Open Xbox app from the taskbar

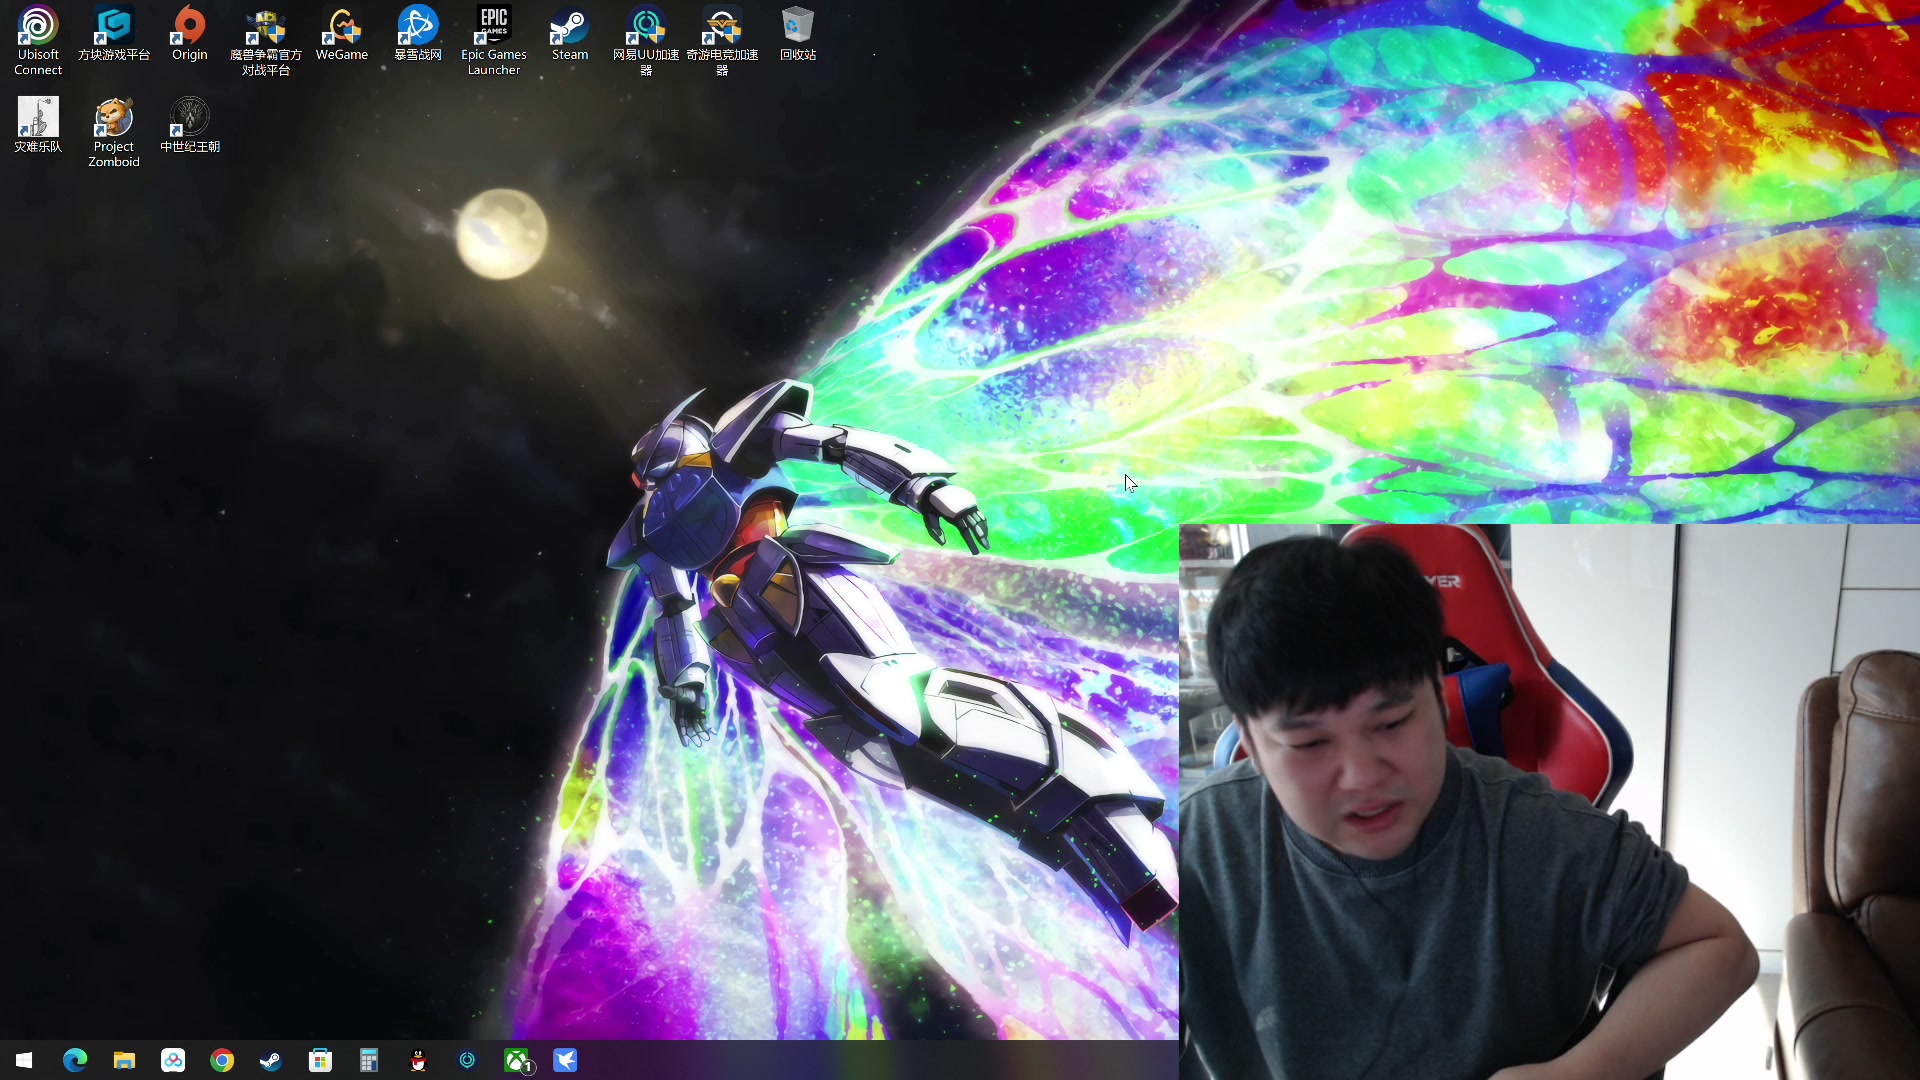[x=517, y=1060]
